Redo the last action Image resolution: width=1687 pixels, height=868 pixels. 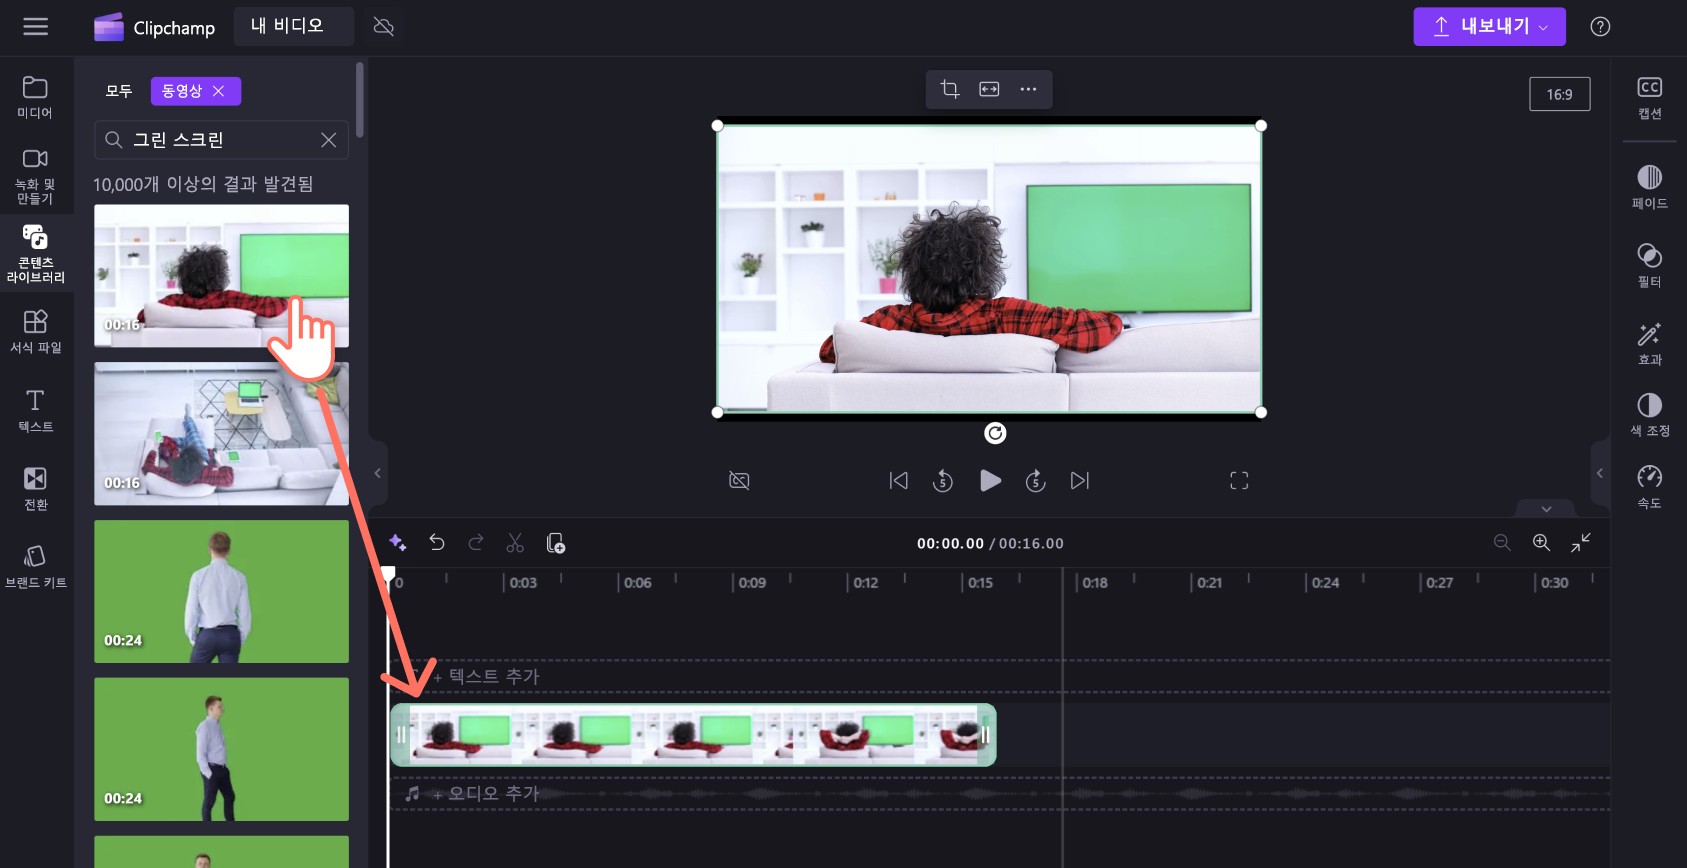point(476,542)
